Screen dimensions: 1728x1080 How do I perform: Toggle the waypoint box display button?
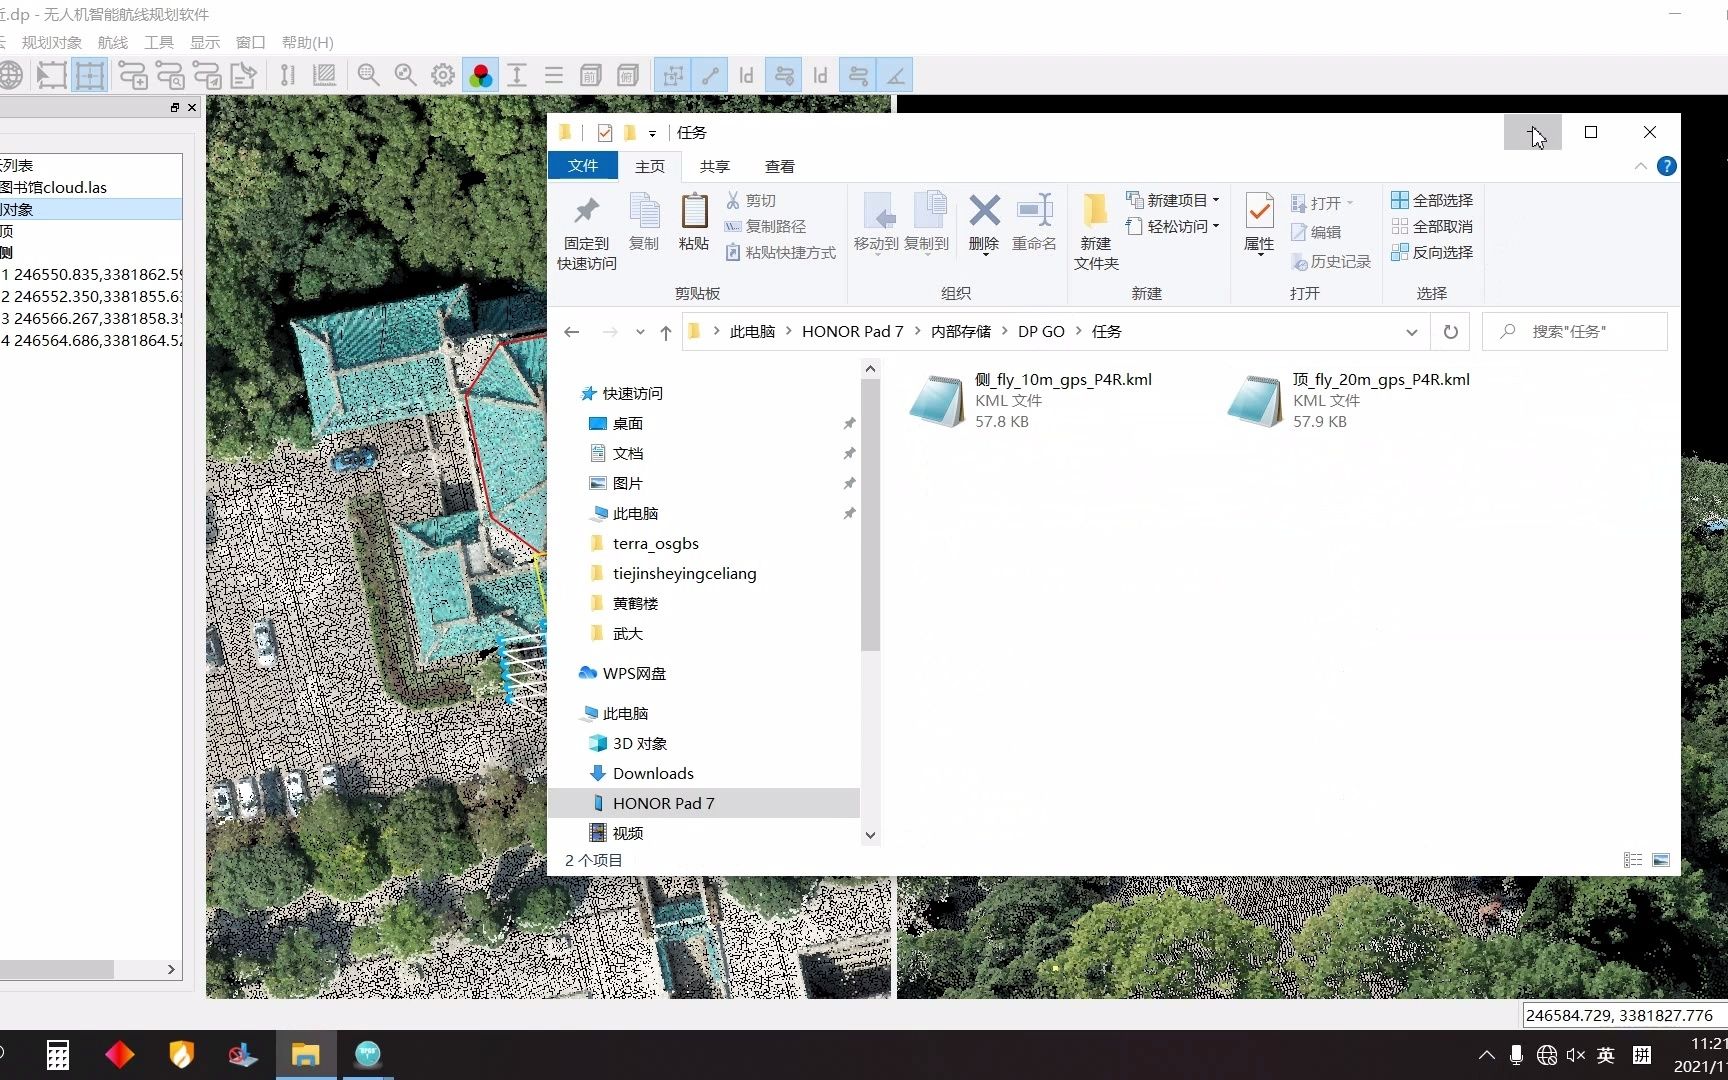[x=673, y=75]
